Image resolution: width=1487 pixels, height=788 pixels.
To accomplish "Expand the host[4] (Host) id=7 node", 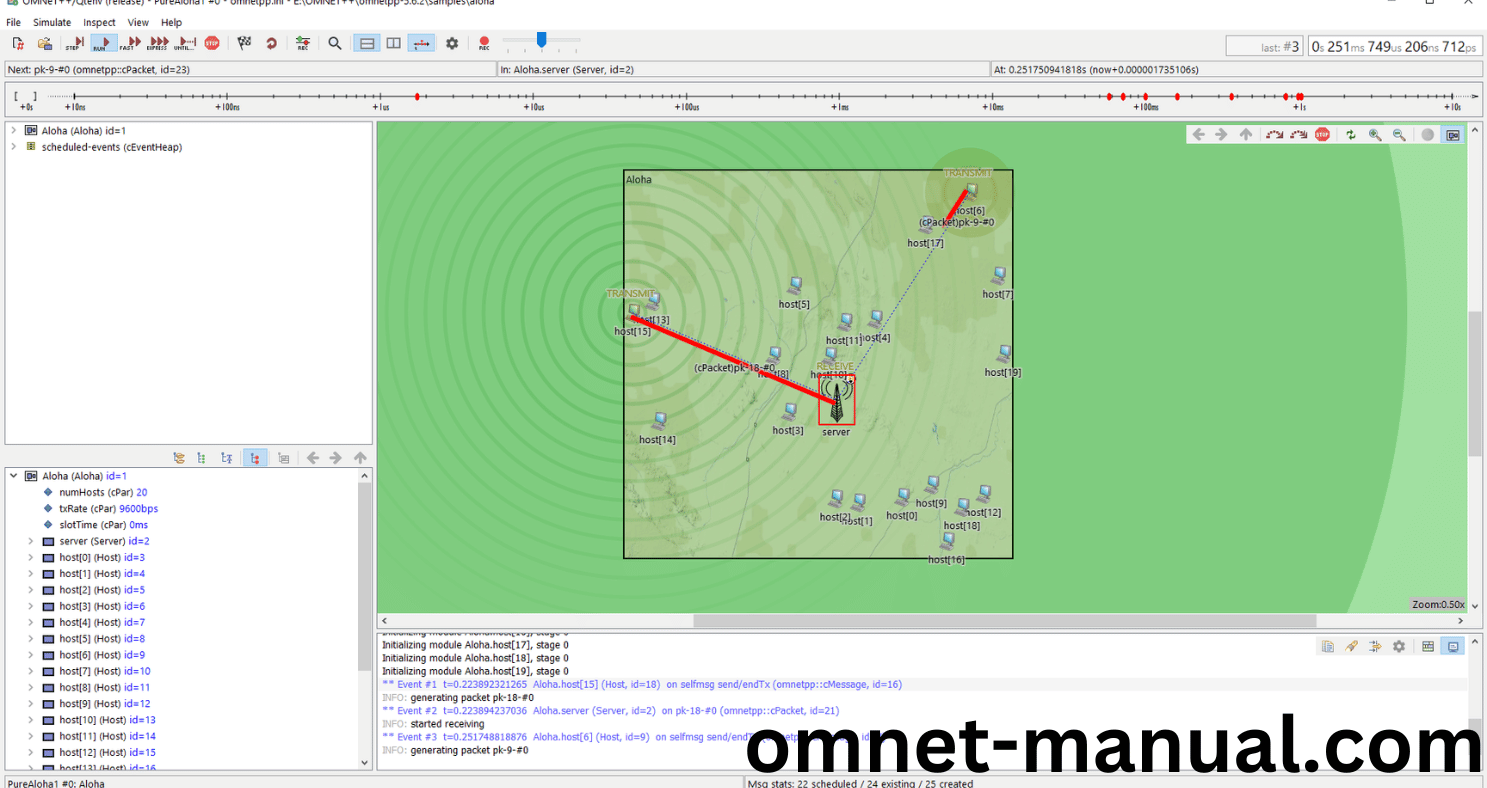I will 31,622.
